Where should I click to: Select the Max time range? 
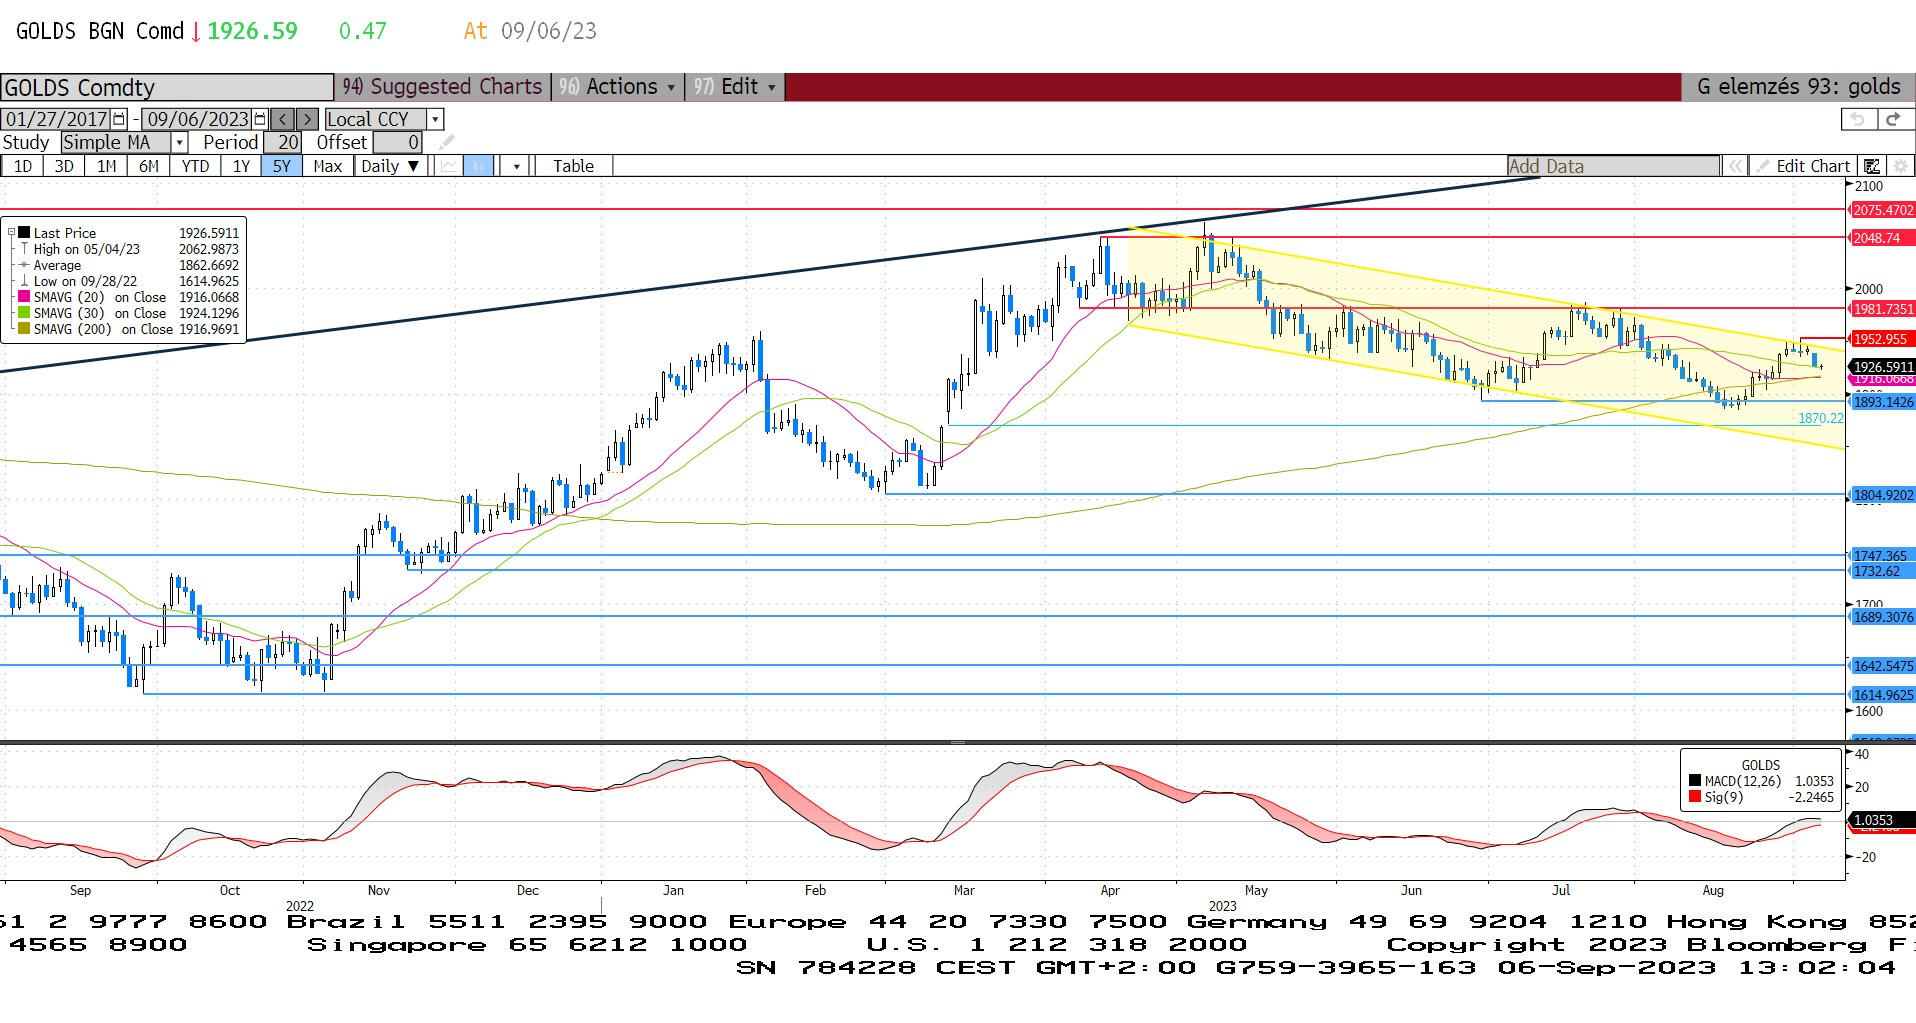pos(328,166)
